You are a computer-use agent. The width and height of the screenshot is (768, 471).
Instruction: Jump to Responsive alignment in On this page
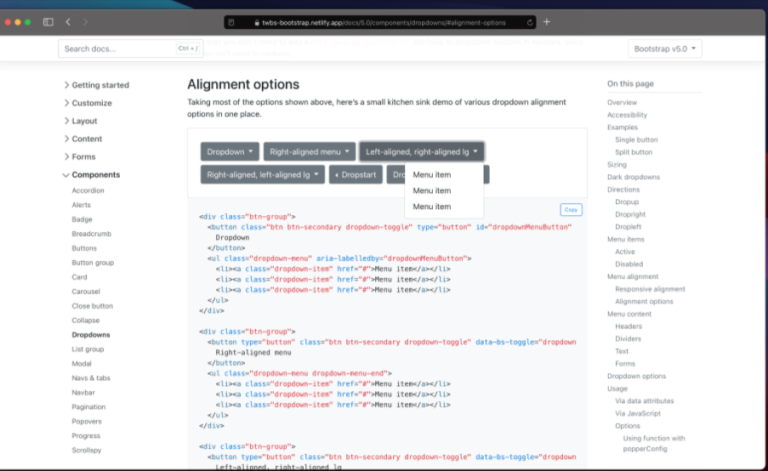pyautogui.click(x=650, y=289)
